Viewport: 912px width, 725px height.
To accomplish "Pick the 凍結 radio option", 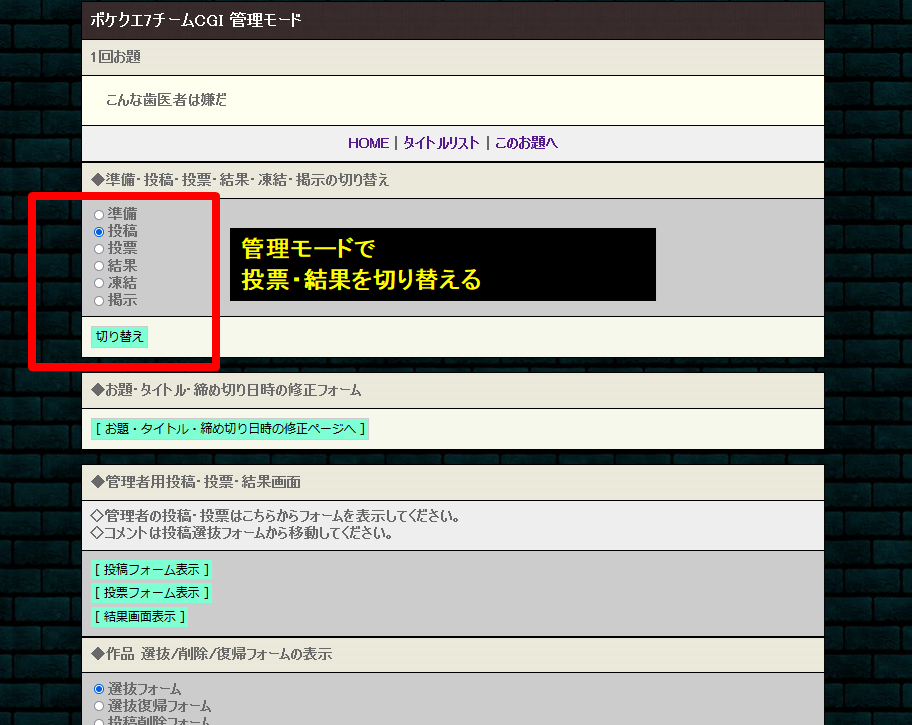I will (x=99, y=283).
